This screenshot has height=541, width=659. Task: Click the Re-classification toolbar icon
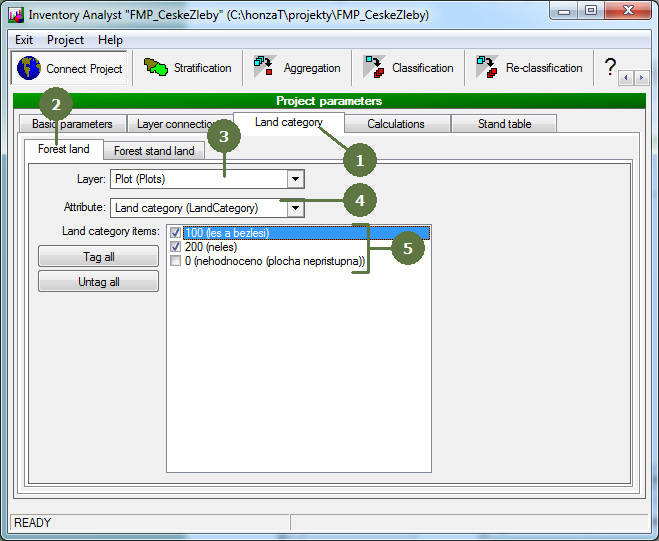[x=488, y=68]
